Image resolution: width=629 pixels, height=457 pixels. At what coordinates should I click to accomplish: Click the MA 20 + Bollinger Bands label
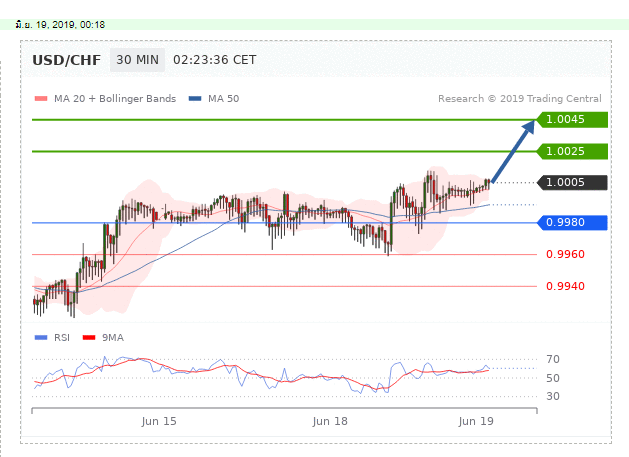(x=115, y=99)
